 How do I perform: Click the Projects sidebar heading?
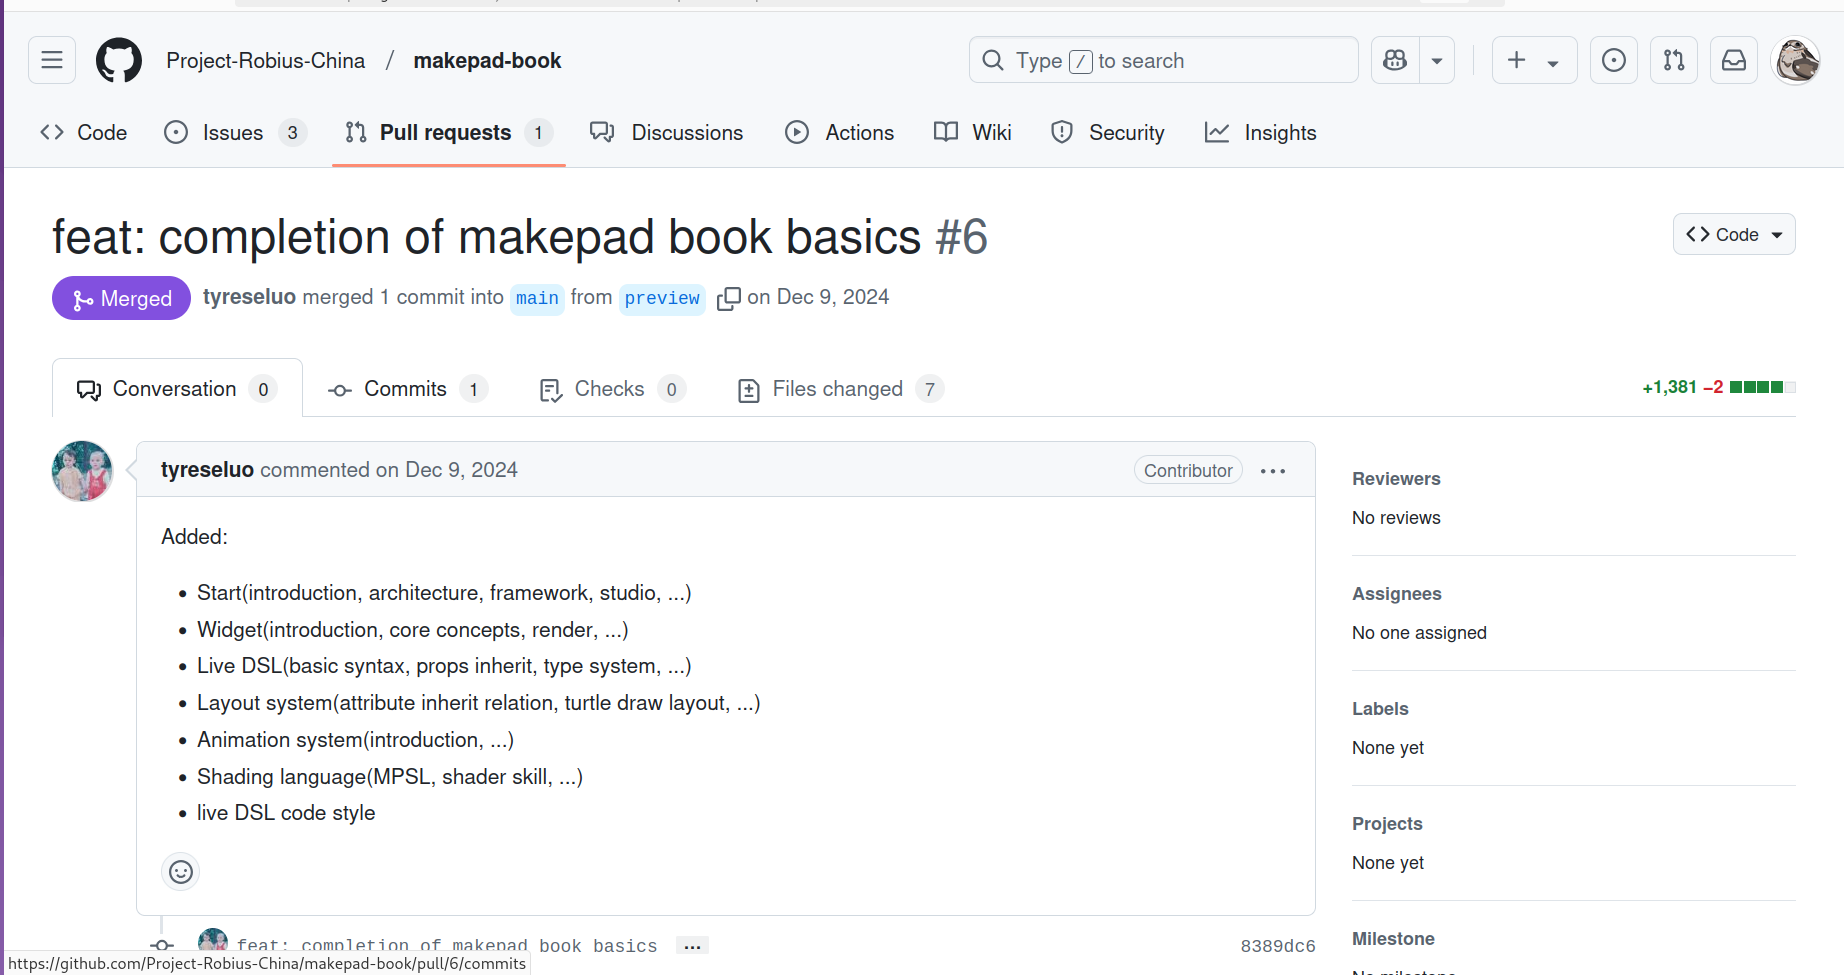tap(1387, 824)
